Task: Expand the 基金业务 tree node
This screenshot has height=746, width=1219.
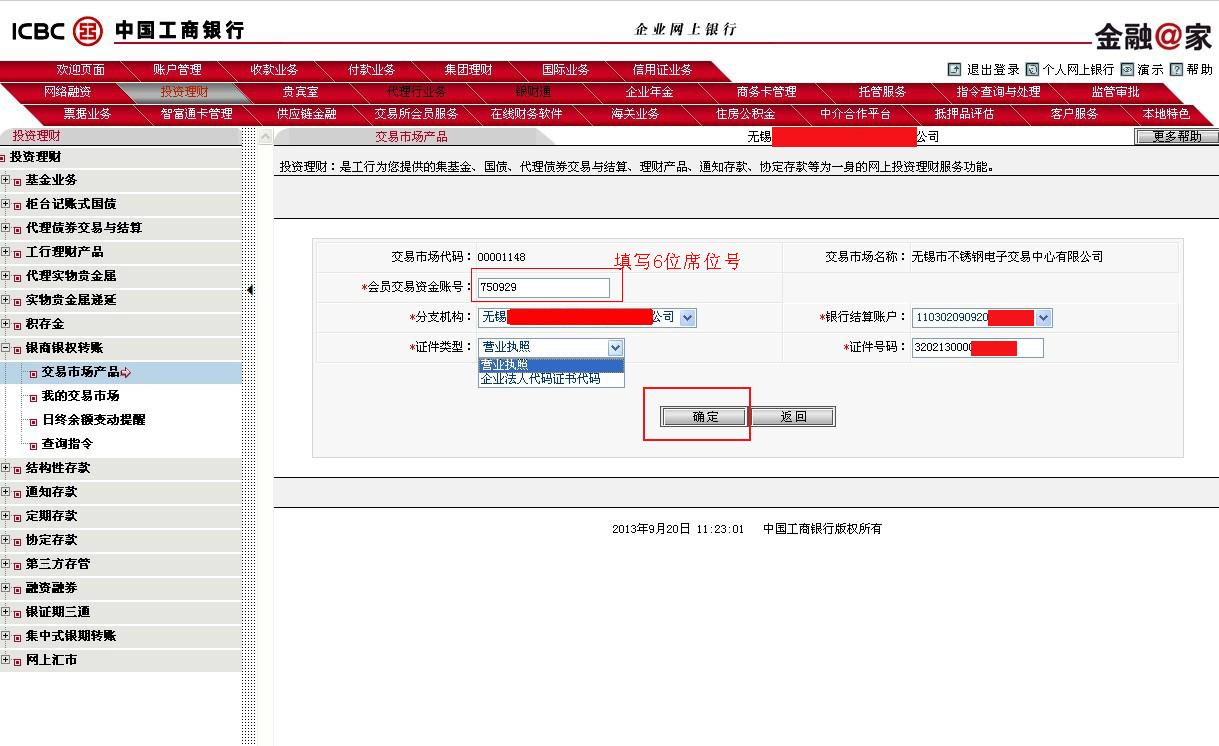Action: [x=6, y=180]
